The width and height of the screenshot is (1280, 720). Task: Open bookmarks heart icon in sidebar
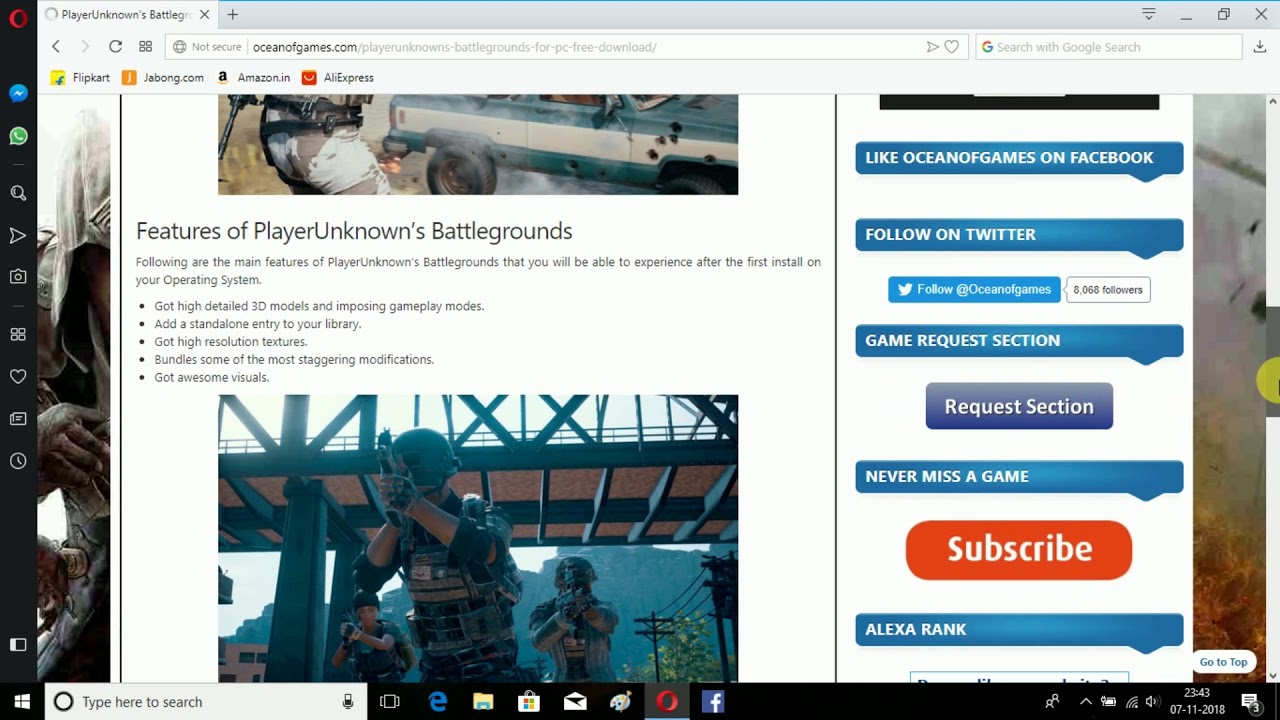(18, 377)
